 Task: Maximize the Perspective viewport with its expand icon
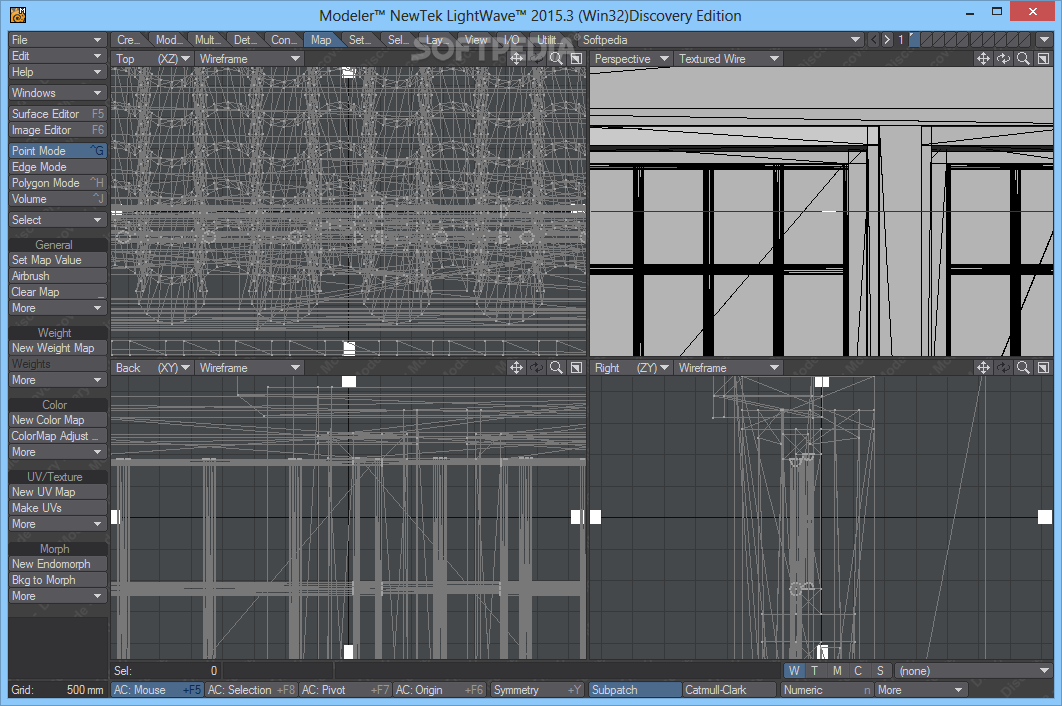(x=1044, y=59)
